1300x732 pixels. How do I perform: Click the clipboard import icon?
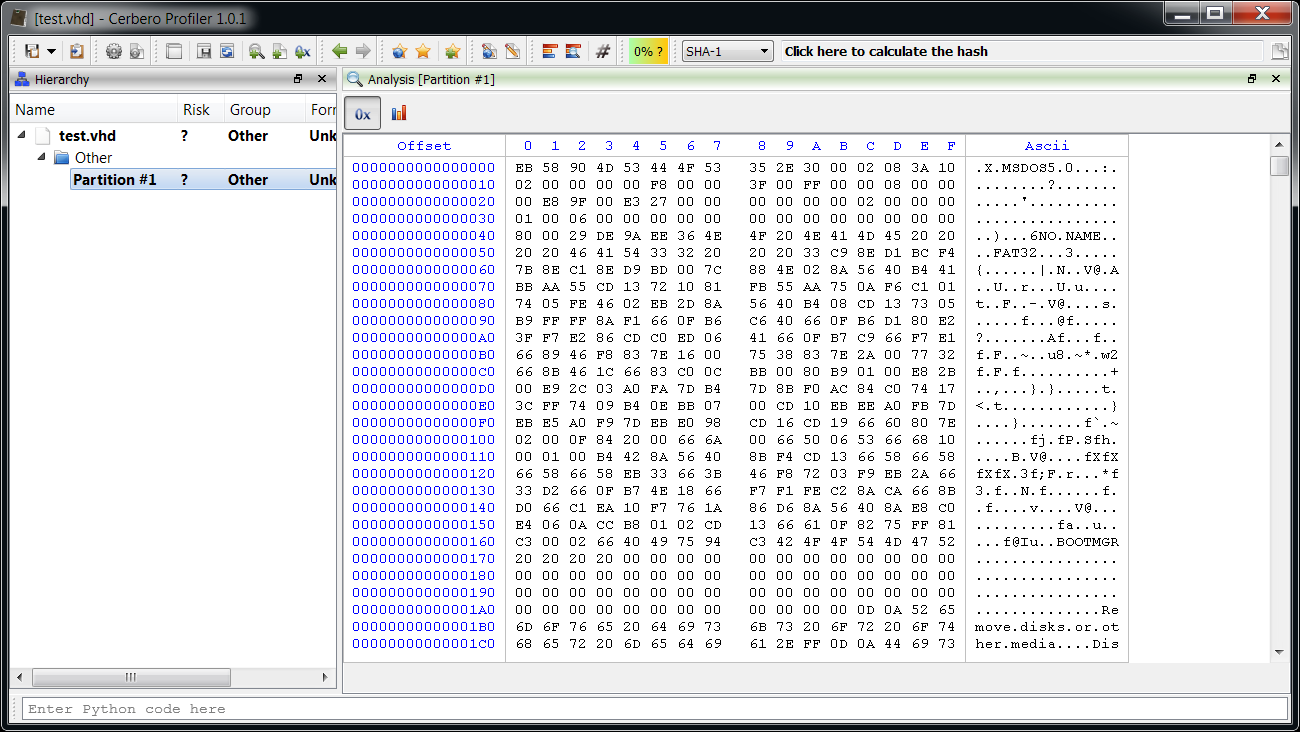click(76, 51)
